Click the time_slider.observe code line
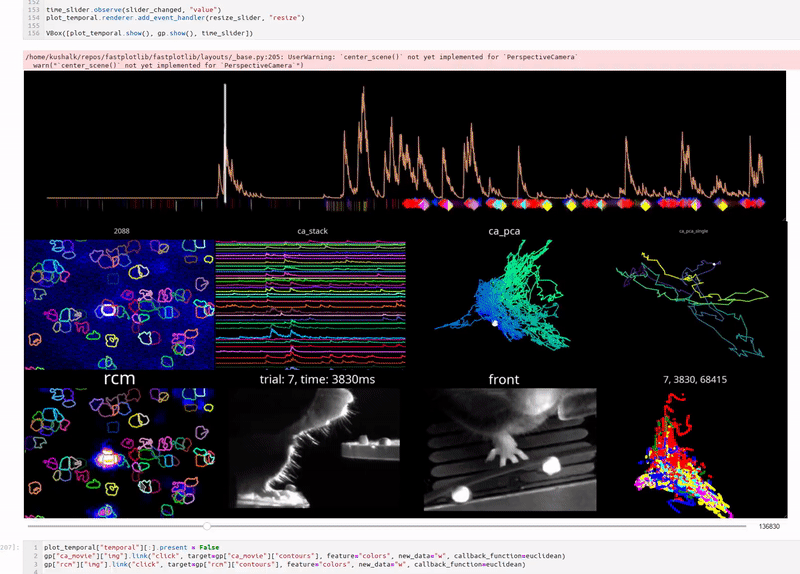The image size is (800, 574). [140, 9]
